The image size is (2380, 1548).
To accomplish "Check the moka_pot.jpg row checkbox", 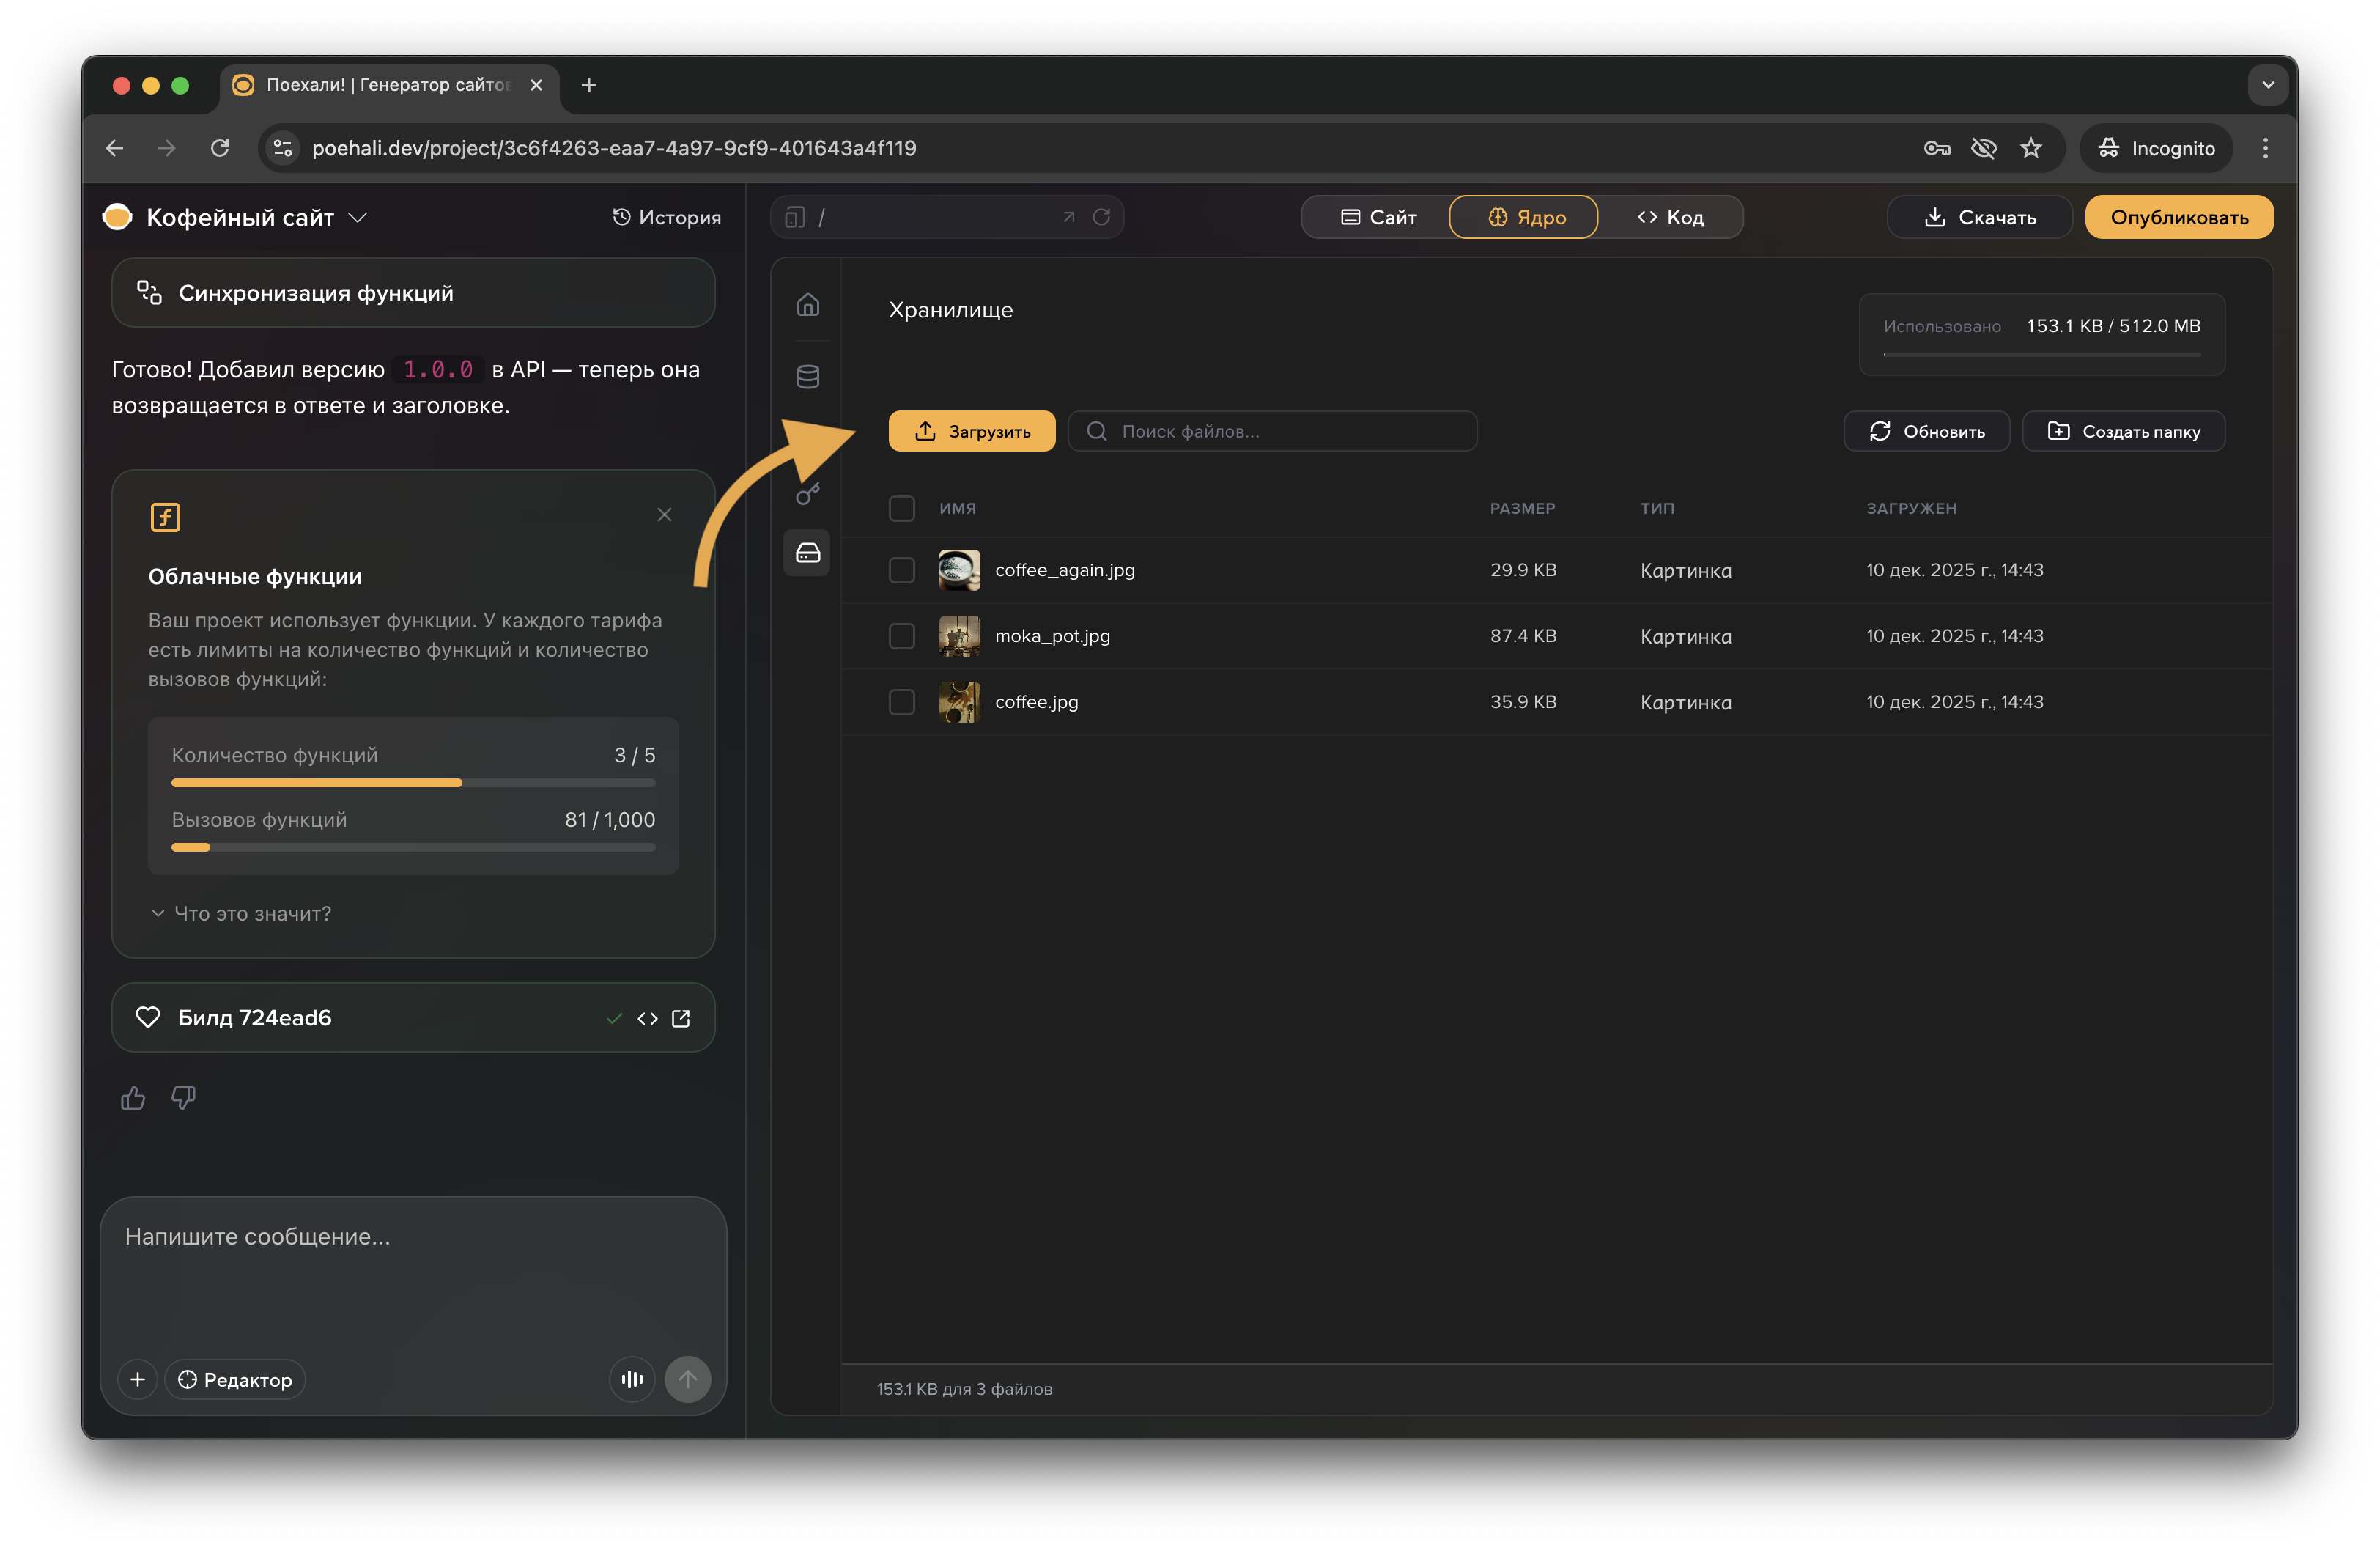I will 901,636.
